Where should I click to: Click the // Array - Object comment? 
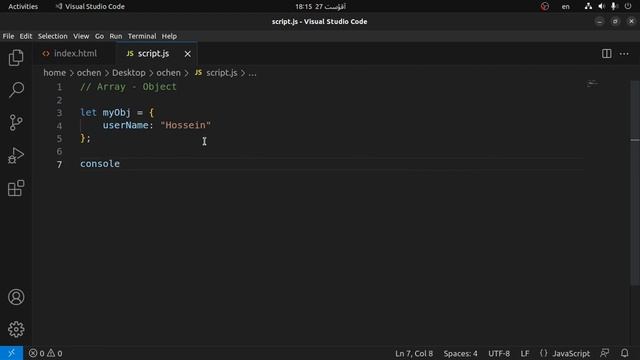point(128,87)
